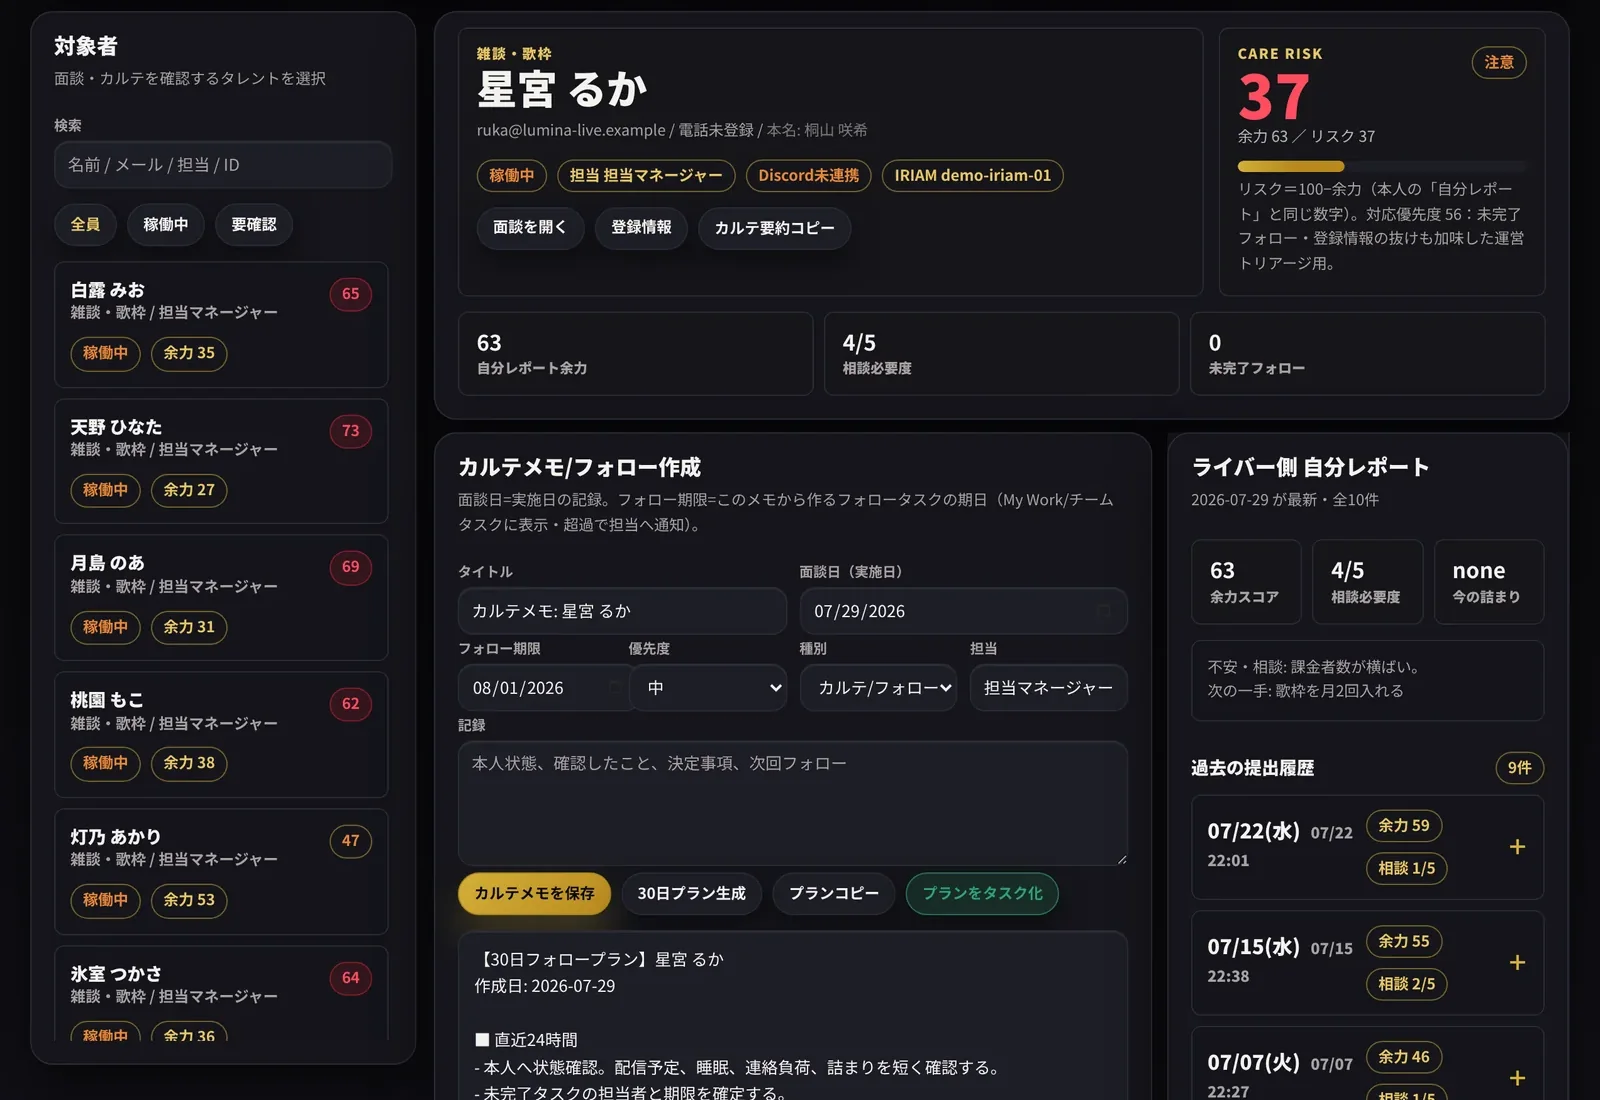Click the 記録 memo text area
This screenshot has width=1600, height=1100.
tap(793, 803)
